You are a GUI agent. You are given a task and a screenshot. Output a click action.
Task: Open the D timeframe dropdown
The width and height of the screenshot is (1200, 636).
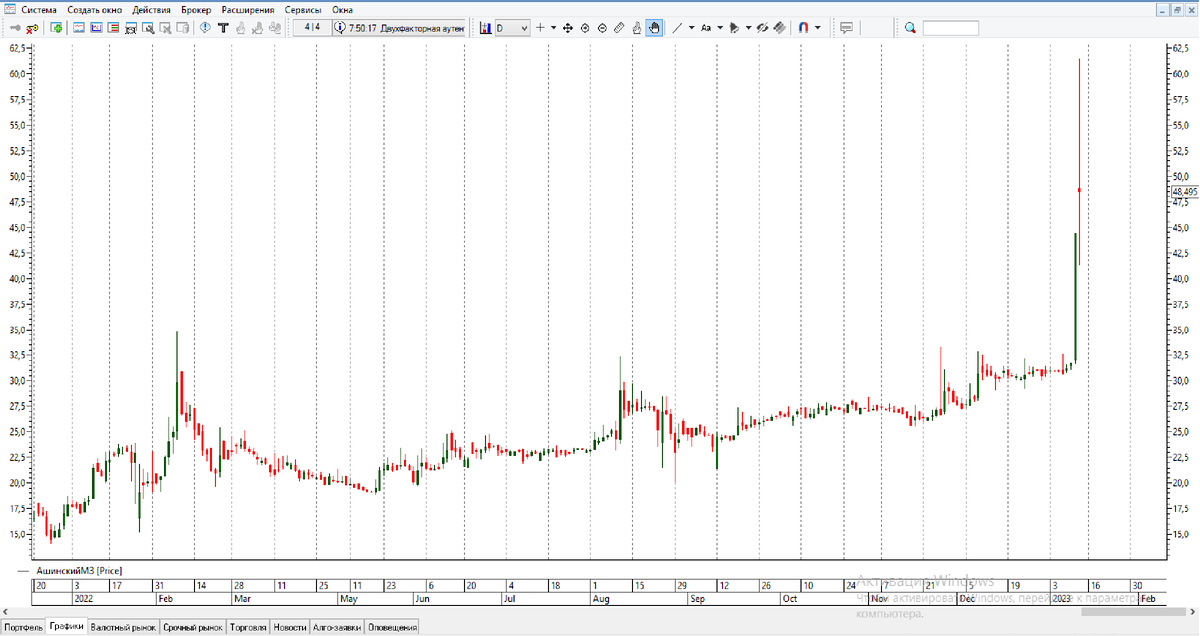512,28
